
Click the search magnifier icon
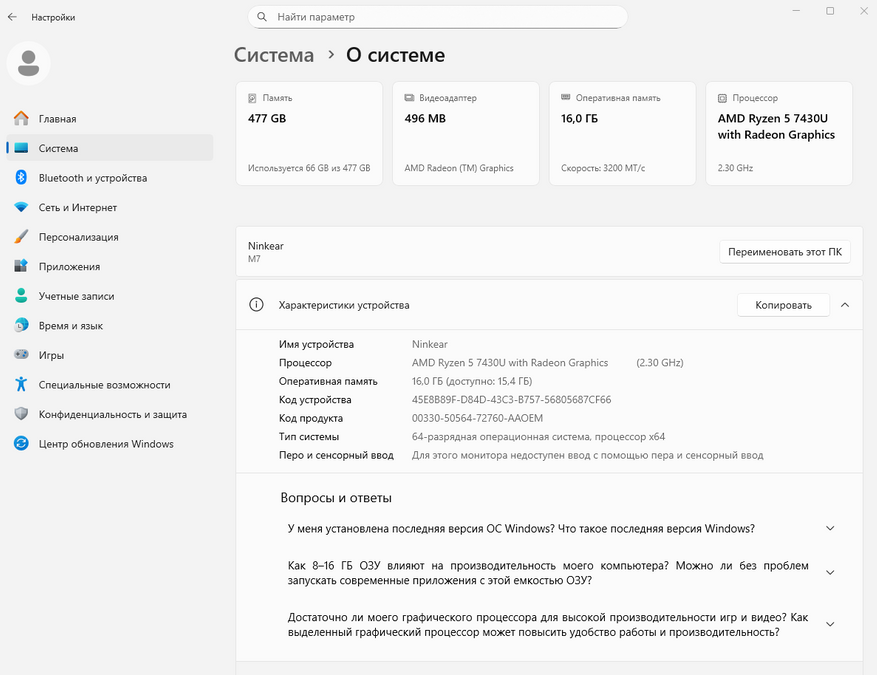click(262, 17)
